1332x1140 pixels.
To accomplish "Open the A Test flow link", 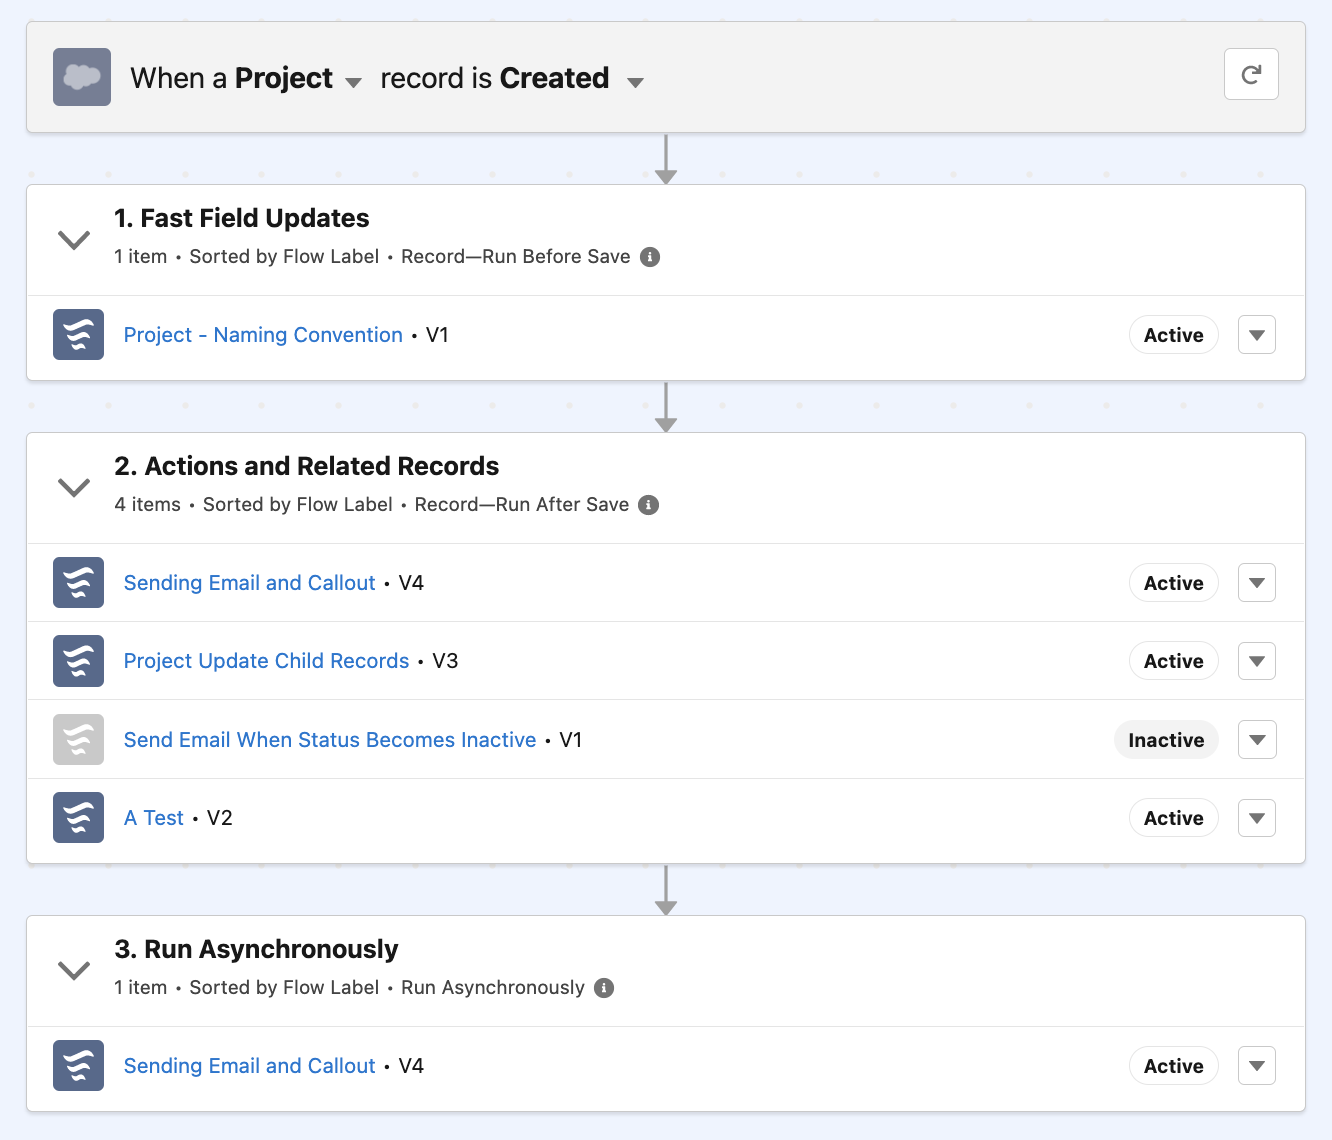I will pyautogui.click(x=154, y=818).
